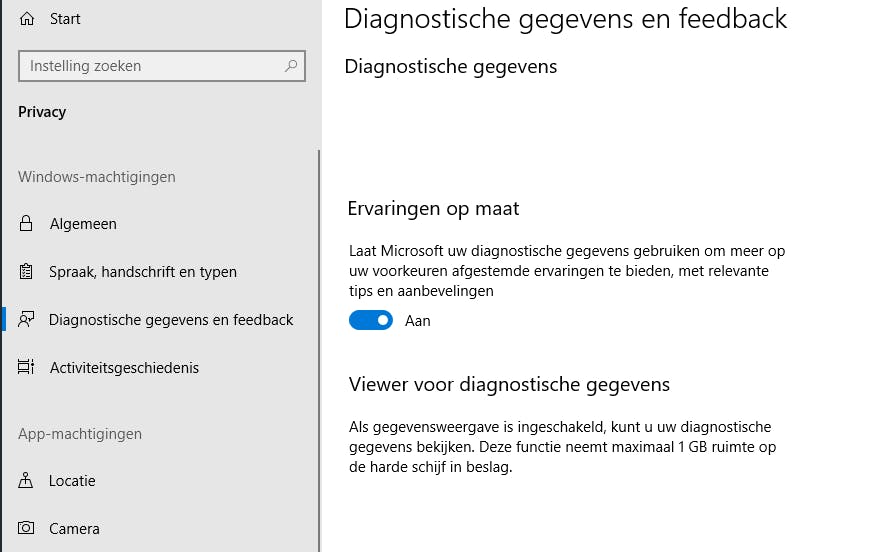Disable the Ervaringen op maat toggle
This screenshot has height=552, width=886.
click(x=371, y=321)
